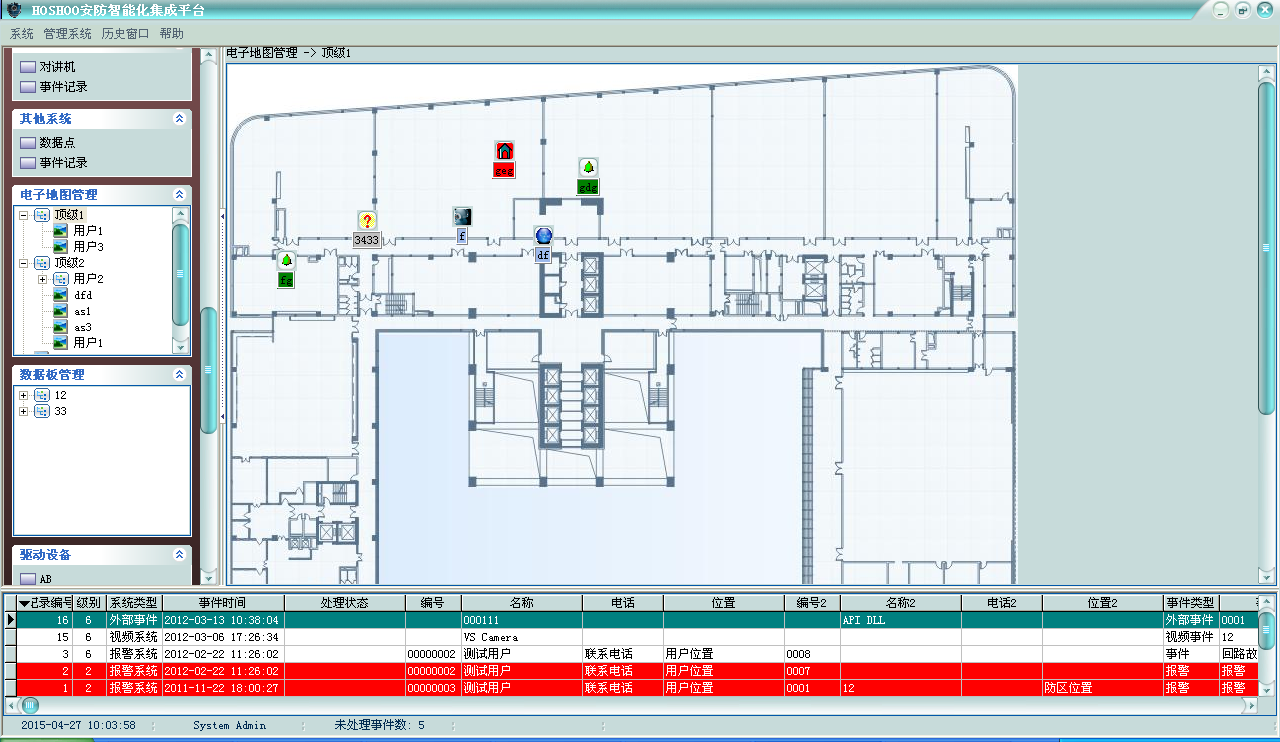Click the camera device icon labeled f
The image size is (1280, 742).
(x=461, y=216)
